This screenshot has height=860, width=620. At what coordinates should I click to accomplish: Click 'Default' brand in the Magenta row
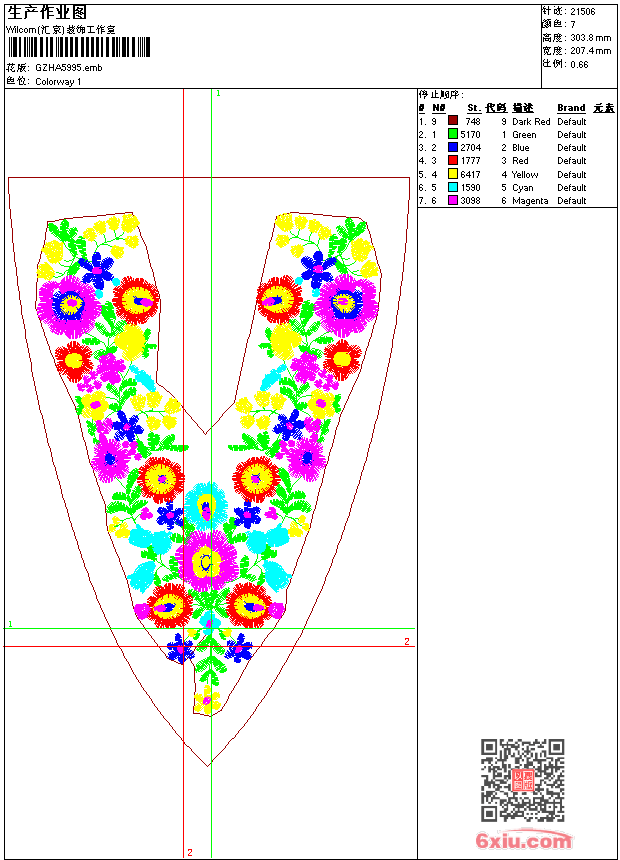click(x=572, y=201)
